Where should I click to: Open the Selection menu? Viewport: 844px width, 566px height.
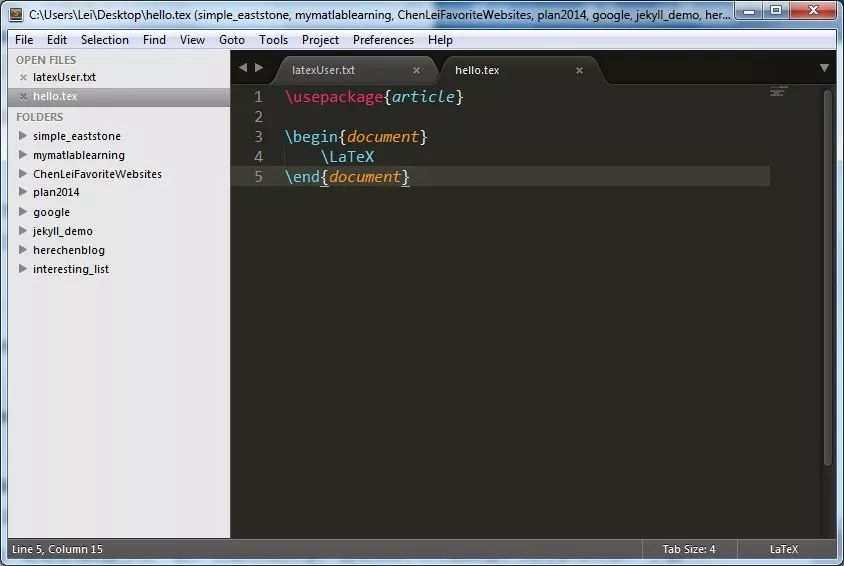coord(104,40)
